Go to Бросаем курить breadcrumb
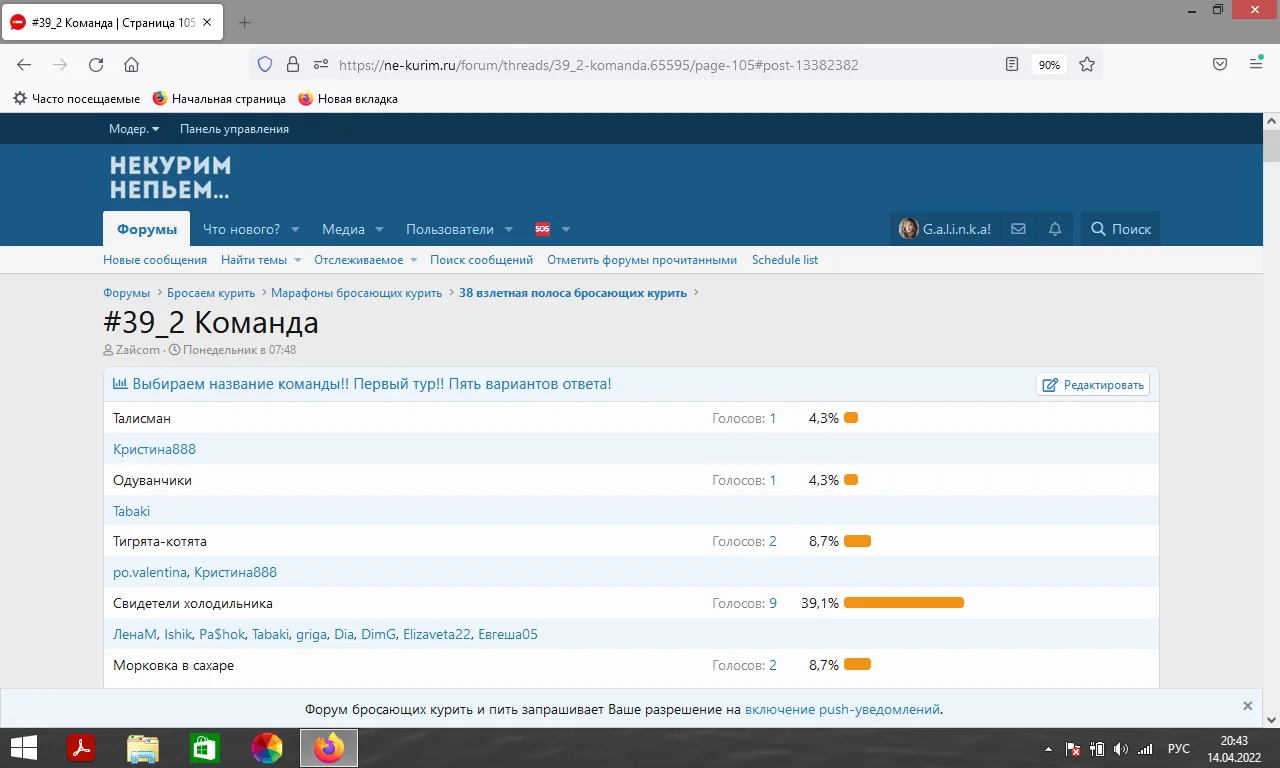 coord(211,293)
